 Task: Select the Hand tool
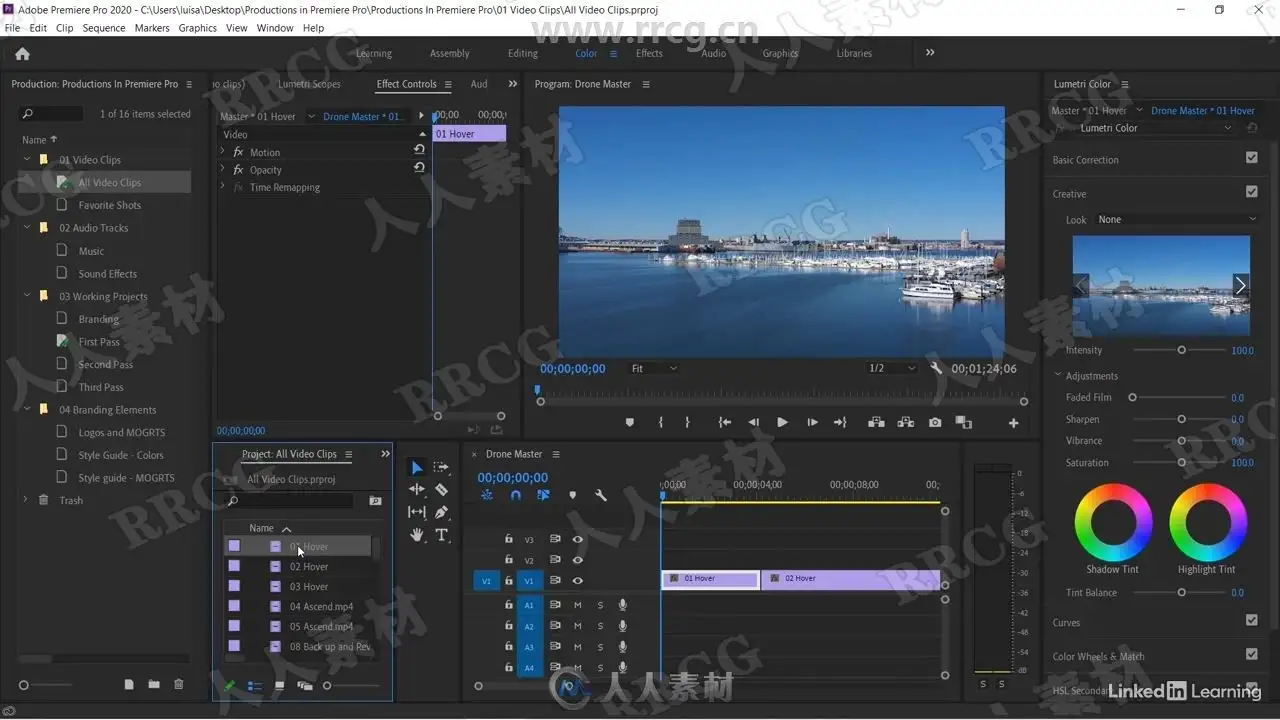(x=417, y=535)
